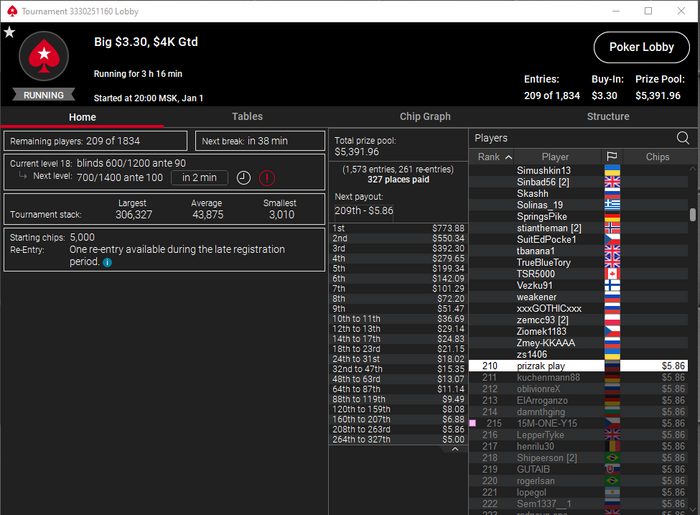Sort players by Rank column arrow
Screen dimensions: 700x515
pyautogui.click(x=508, y=157)
